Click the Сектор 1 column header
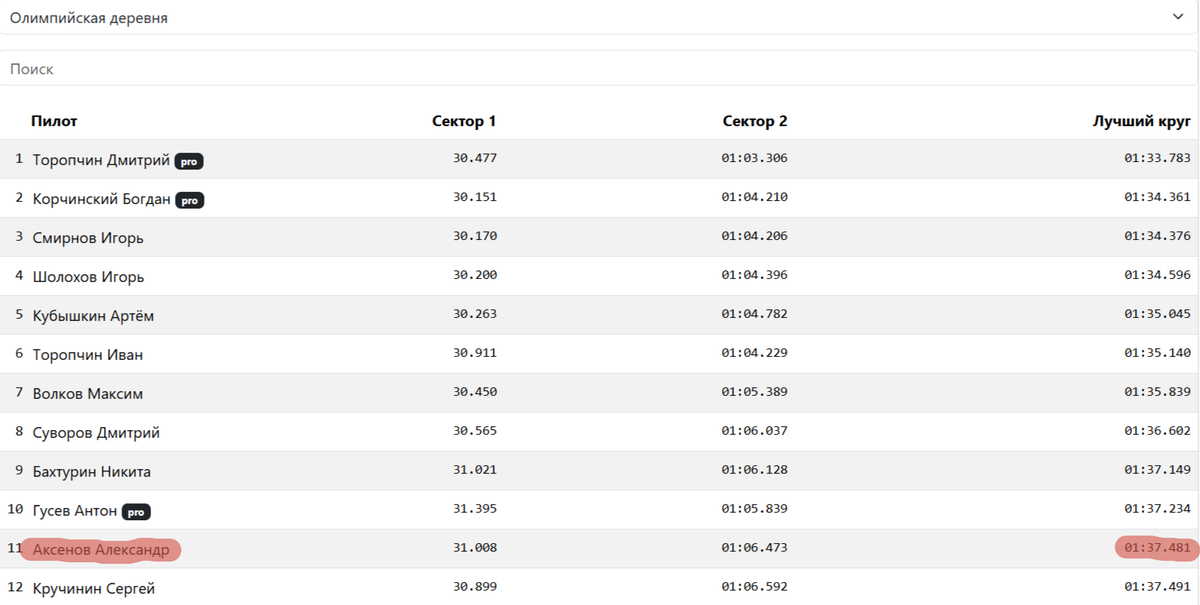This screenshot has height=605, width=1200. 464,121
